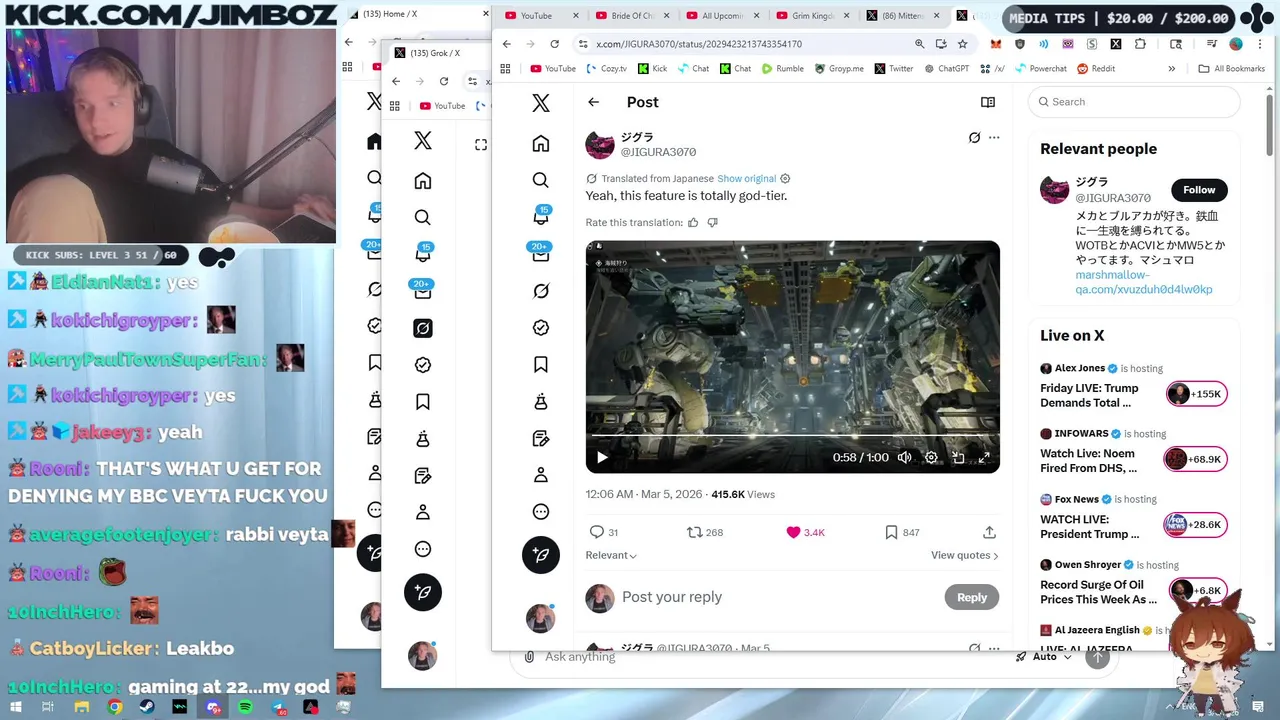This screenshot has width=1280, height=720.
Task: Open the marshmallow-qa.com profile link
Action: (x=1144, y=282)
